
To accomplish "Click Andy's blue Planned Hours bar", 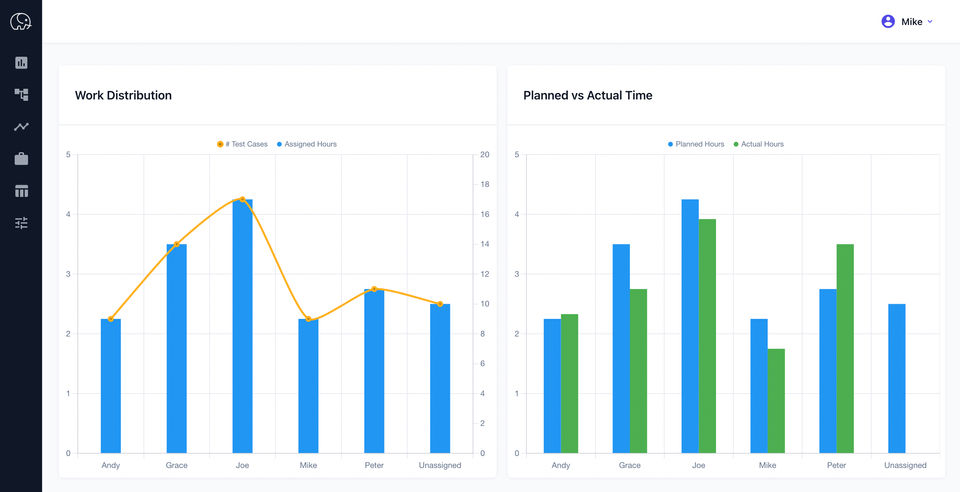I will [552, 386].
